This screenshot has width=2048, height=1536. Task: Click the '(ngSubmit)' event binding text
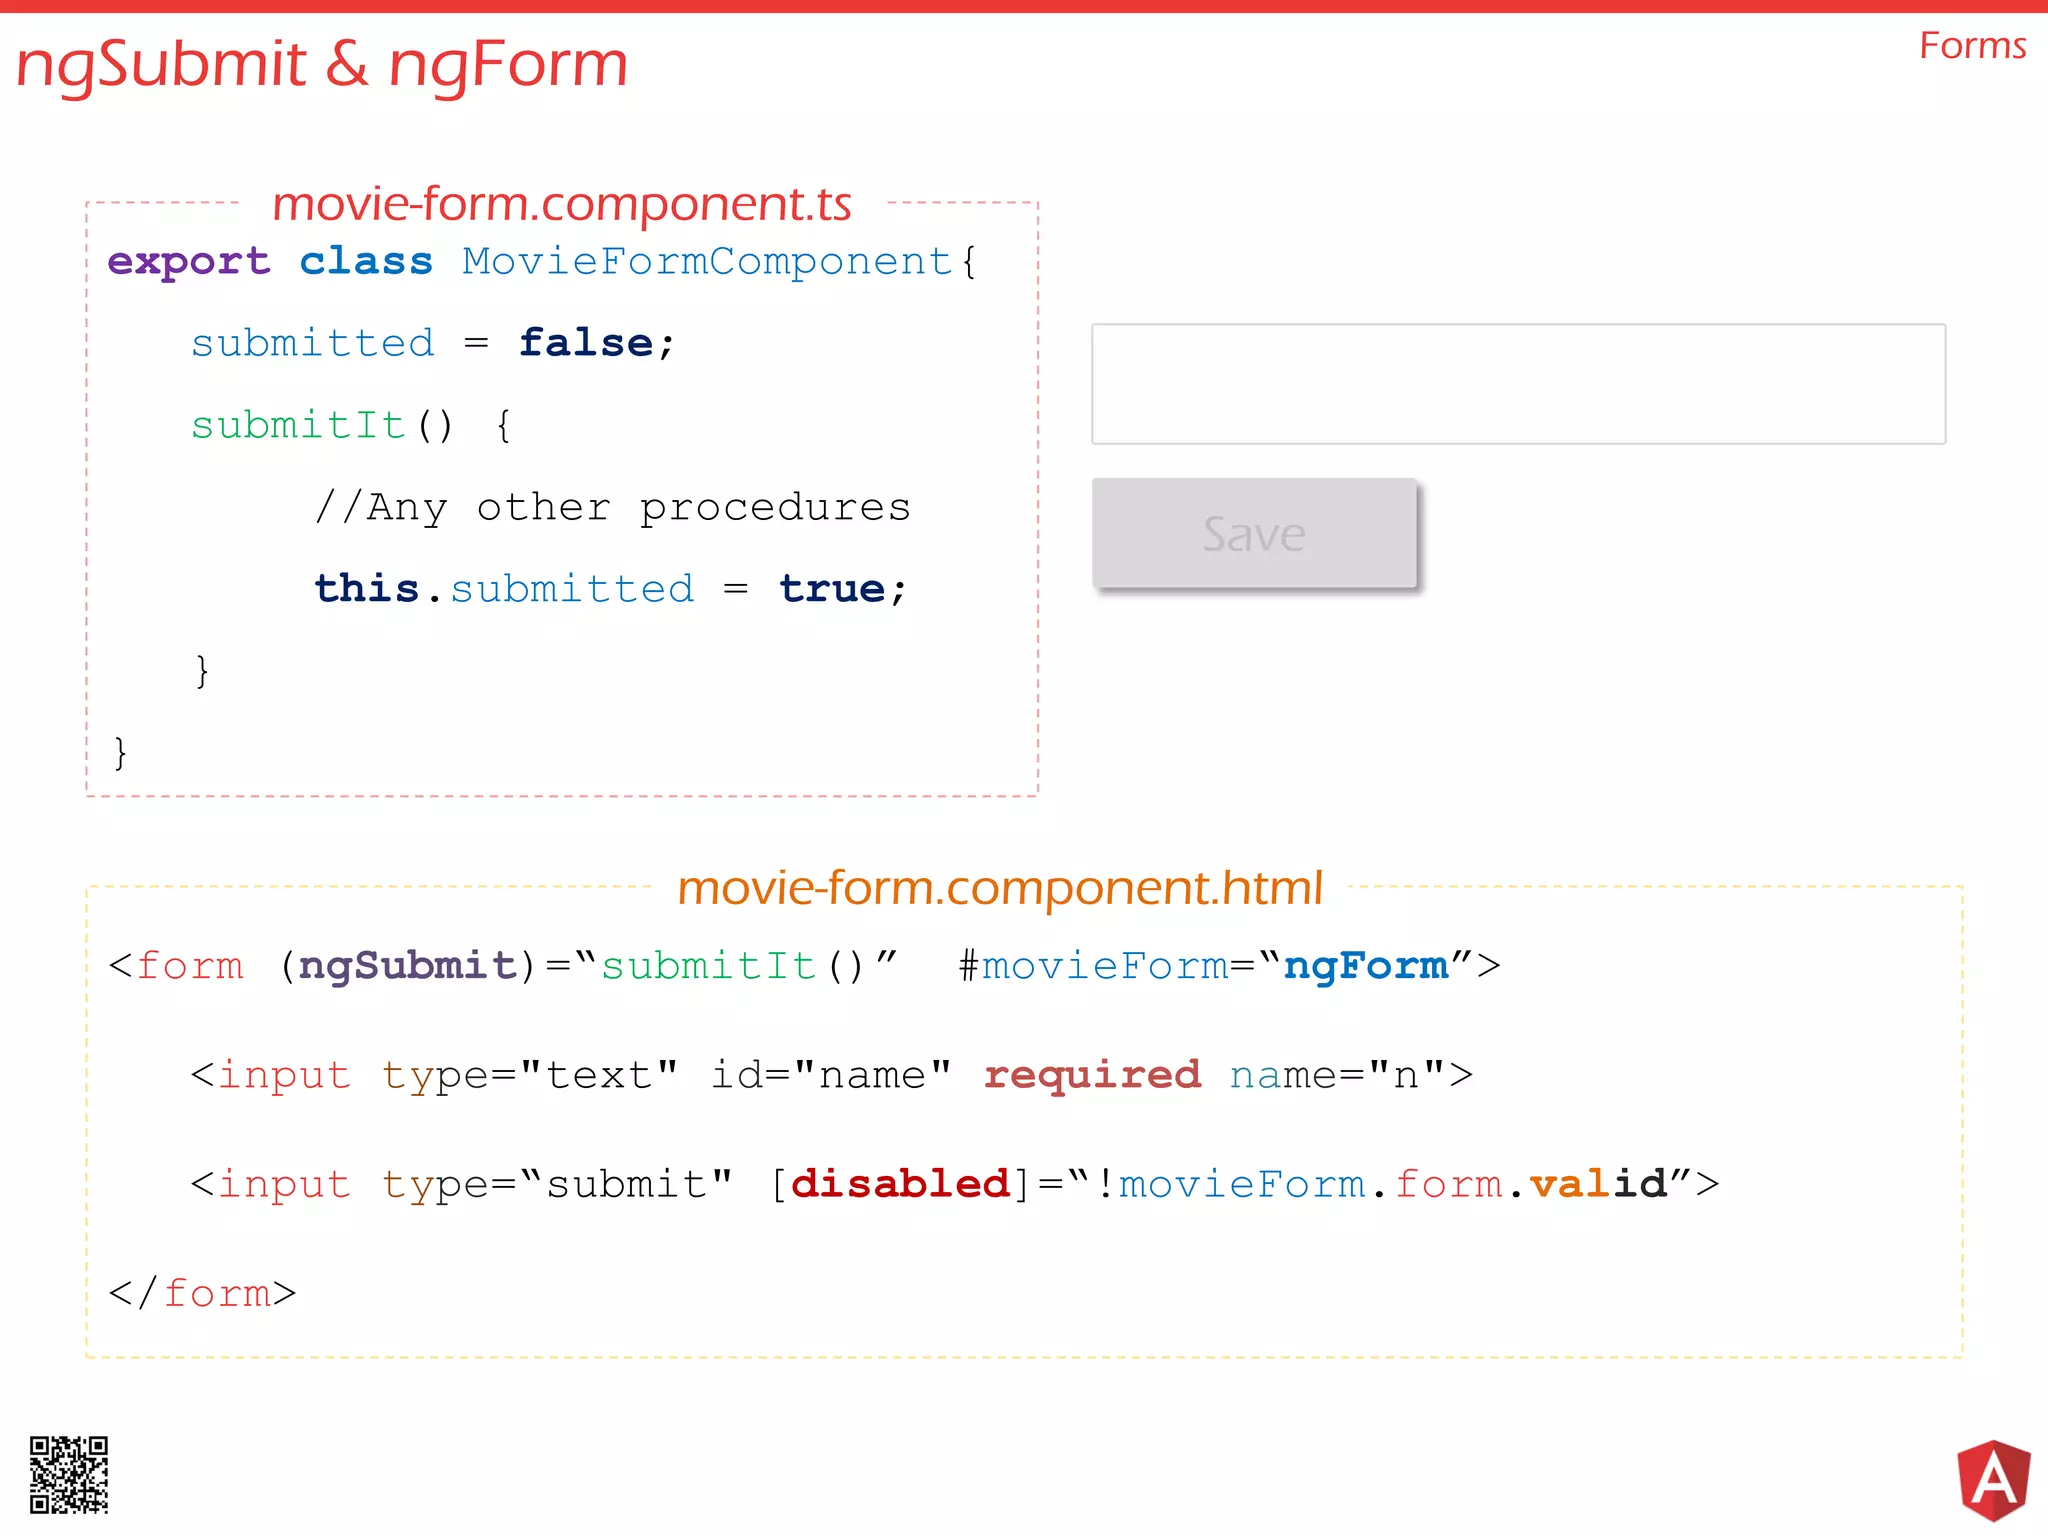pos(408,966)
